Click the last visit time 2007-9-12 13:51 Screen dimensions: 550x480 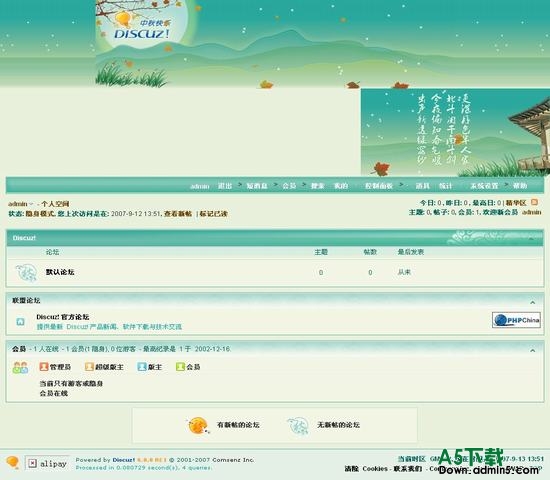tap(136, 214)
